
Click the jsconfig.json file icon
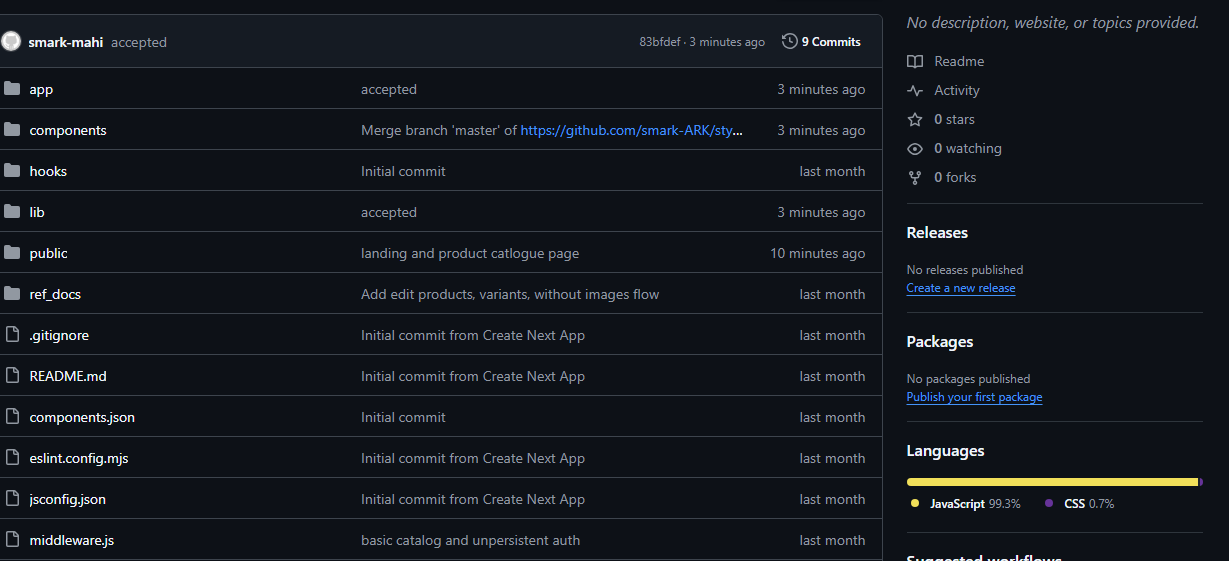click(x=12, y=499)
